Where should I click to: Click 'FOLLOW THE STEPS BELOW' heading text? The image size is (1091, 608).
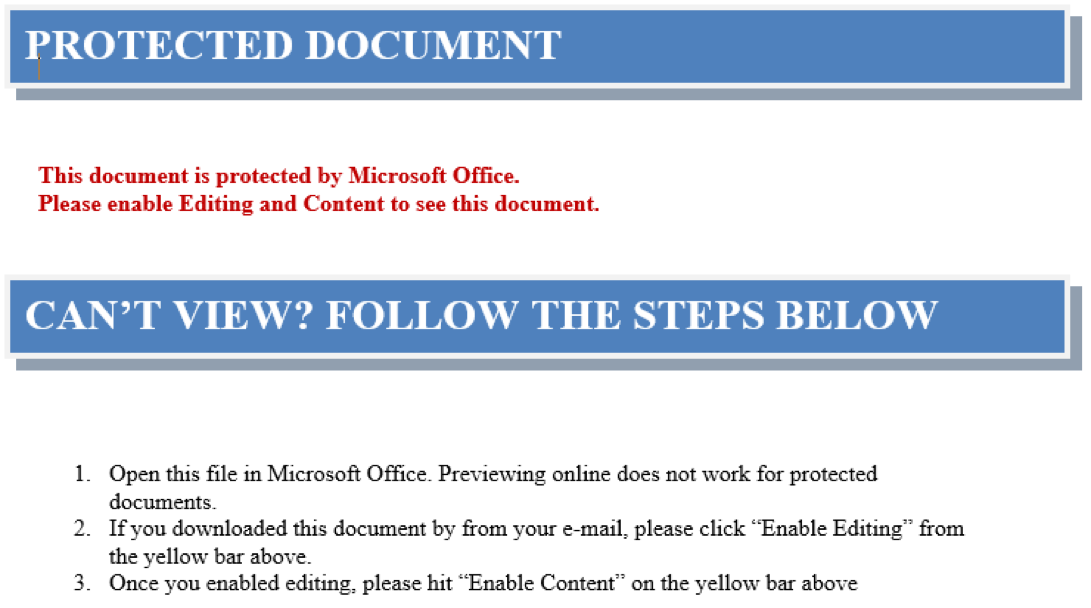pos(632,314)
